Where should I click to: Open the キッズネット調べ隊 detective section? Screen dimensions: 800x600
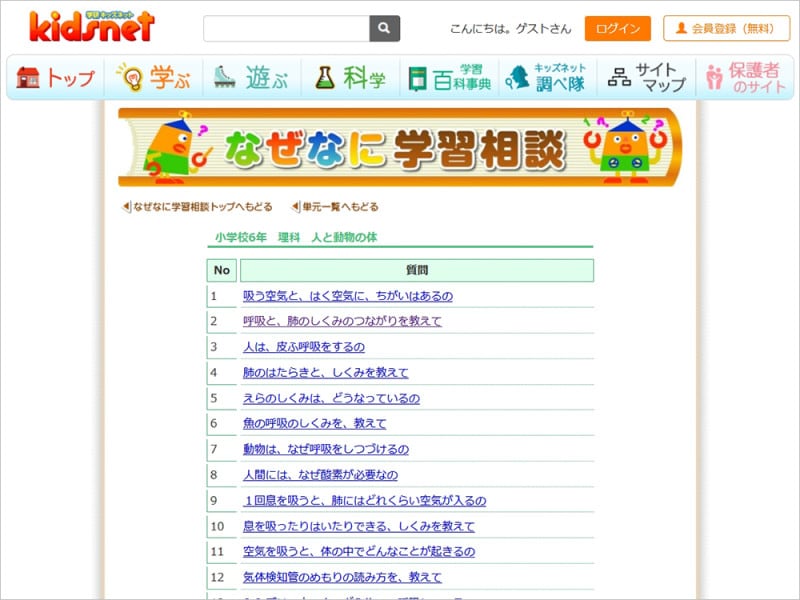click(547, 78)
